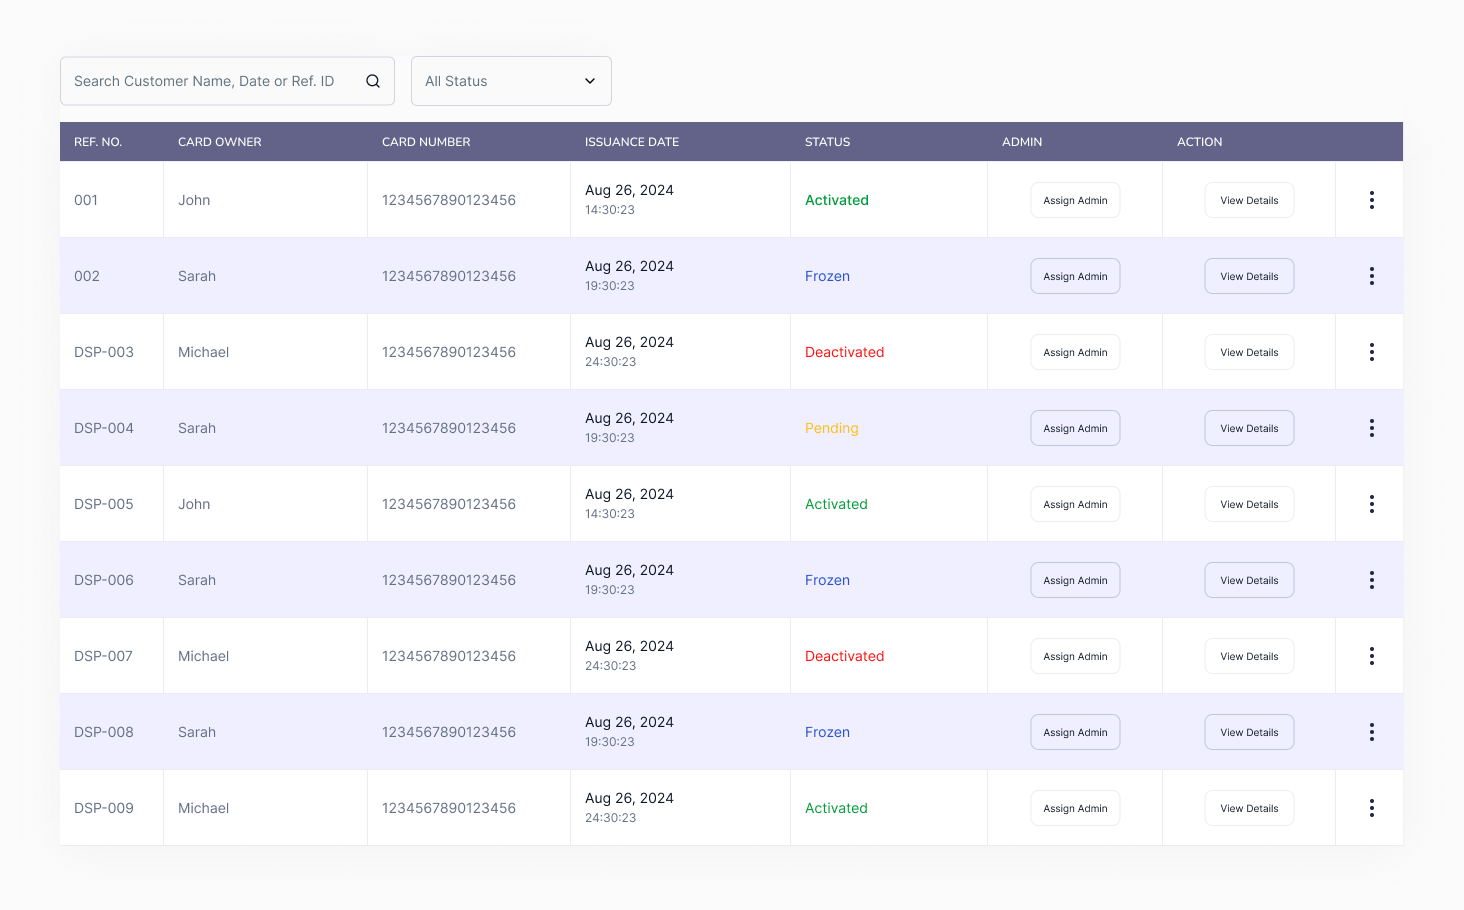Click Assign Admin for row 002
The height and width of the screenshot is (910, 1464).
(1075, 276)
